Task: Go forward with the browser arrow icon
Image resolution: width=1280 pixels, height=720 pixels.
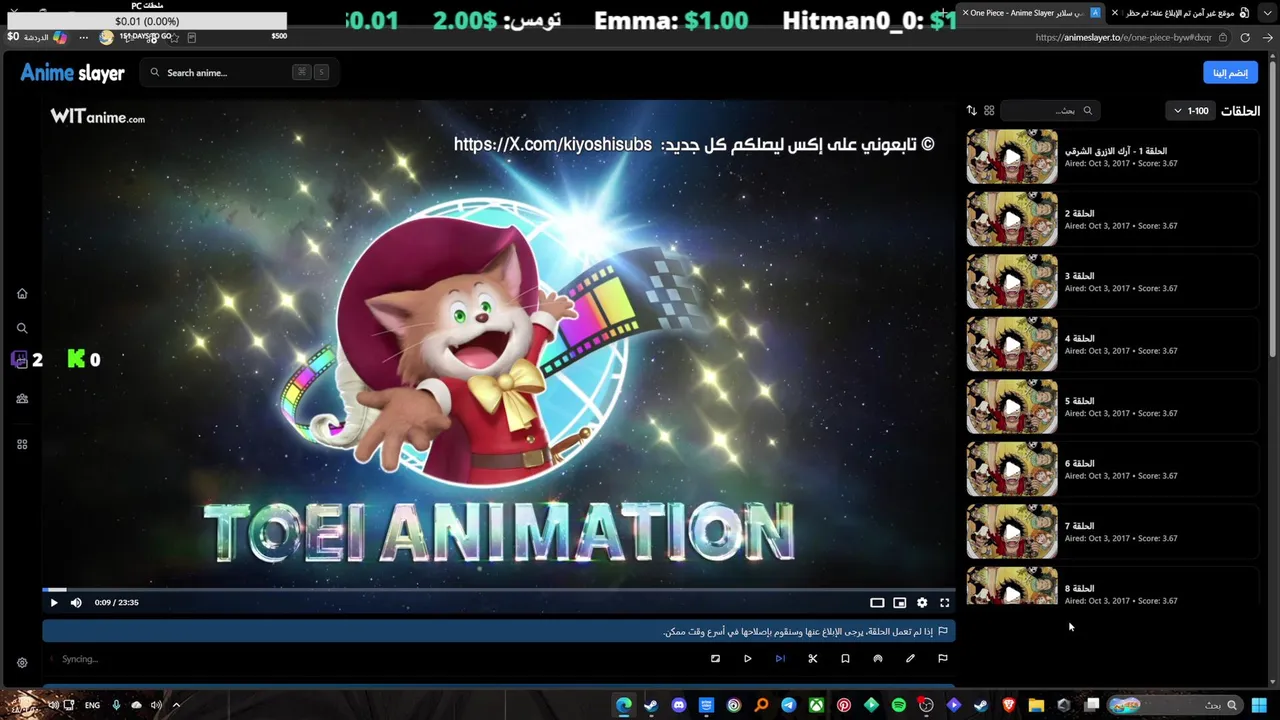Action: [1268, 38]
